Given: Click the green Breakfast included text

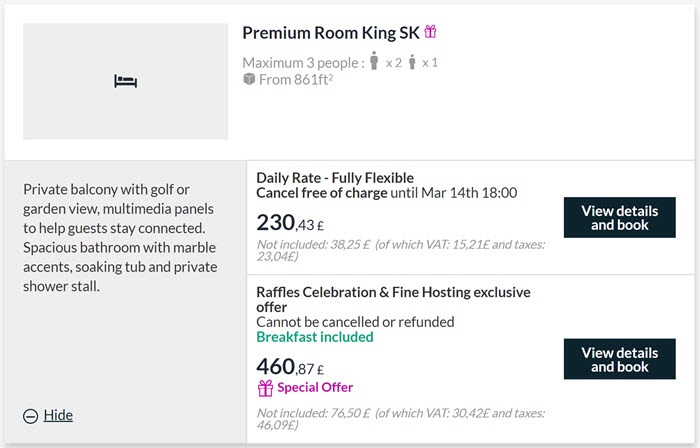Looking at the screenshot, I should click(x=315, y=337).
